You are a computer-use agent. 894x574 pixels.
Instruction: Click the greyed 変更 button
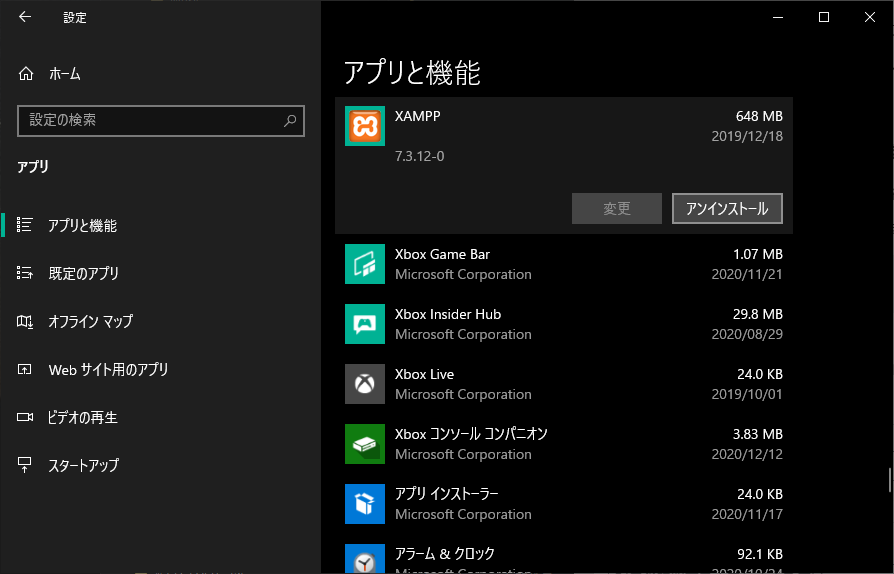[617, 209]
